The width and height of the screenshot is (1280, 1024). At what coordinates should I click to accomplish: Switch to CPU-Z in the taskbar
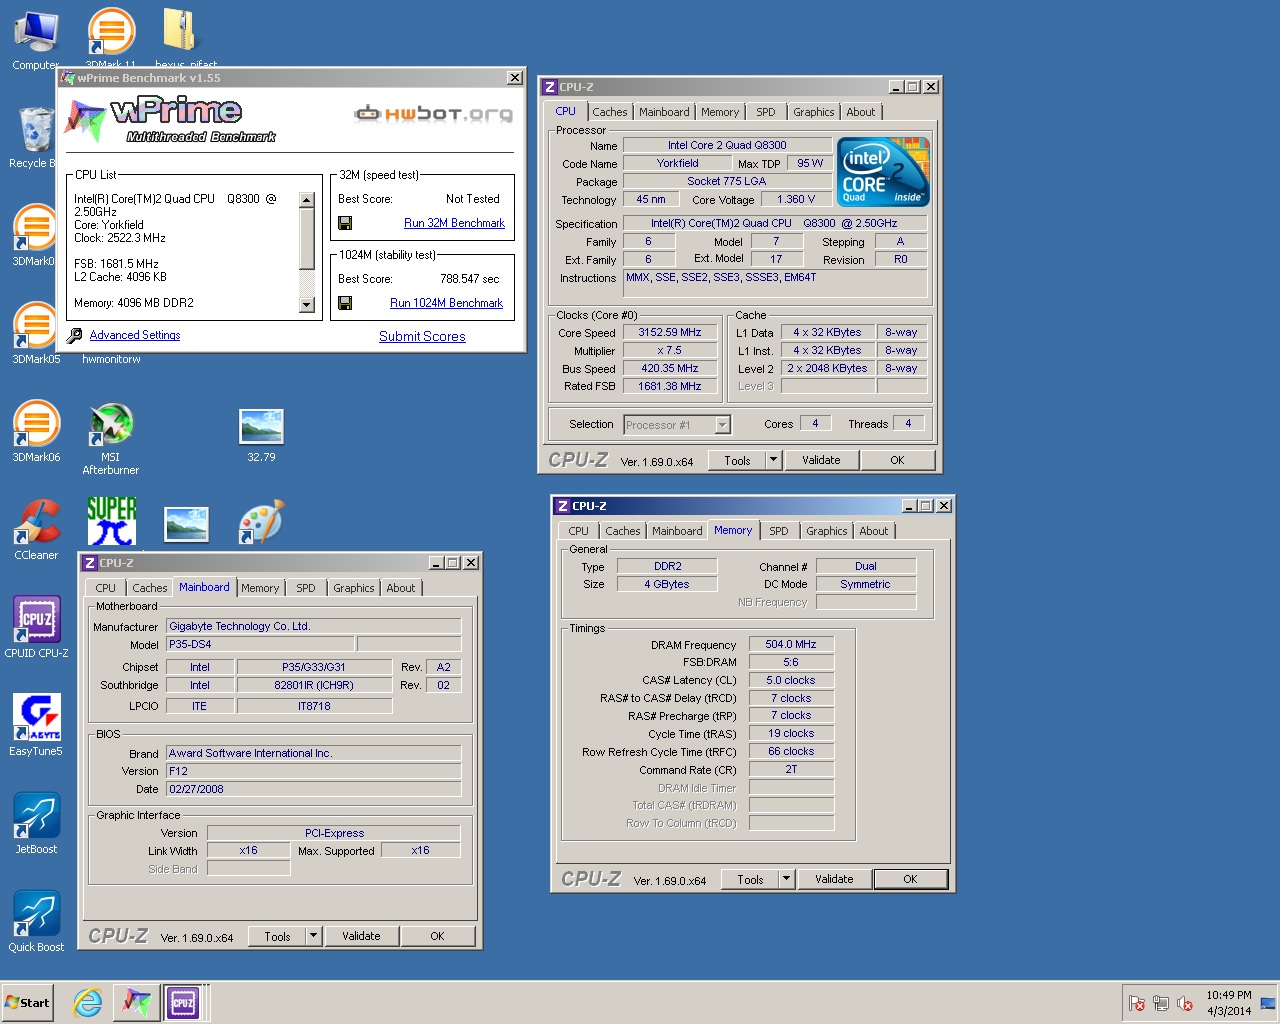tap(183, 1002)
